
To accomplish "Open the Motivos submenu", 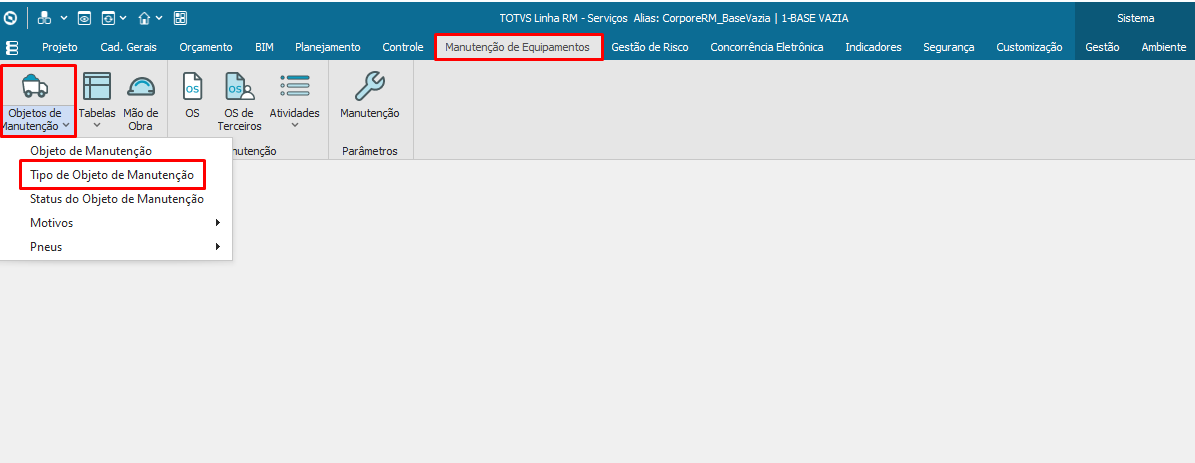I will tap(116, 223).
